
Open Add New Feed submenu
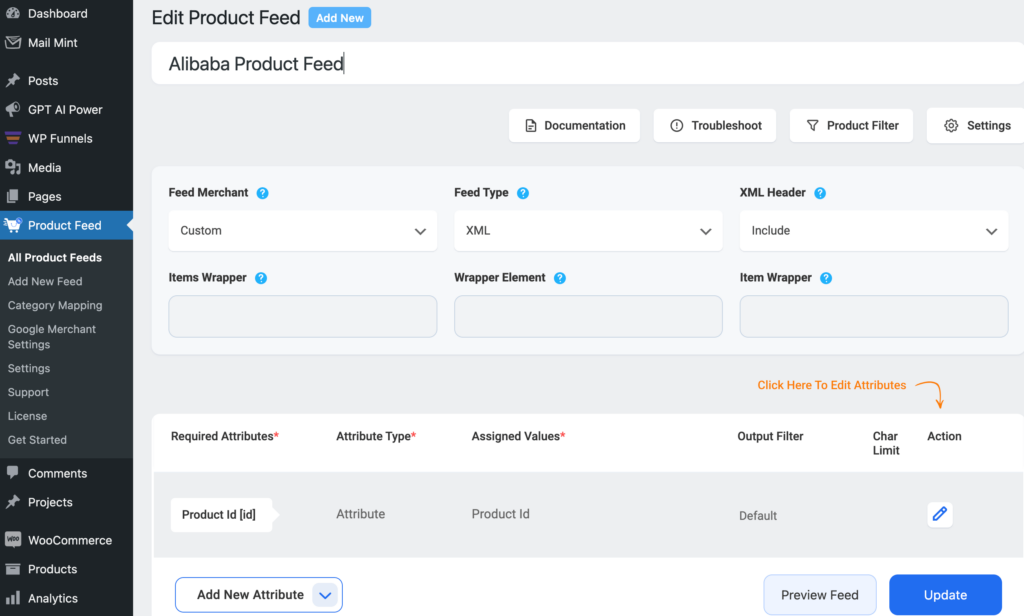coord(45,282)
